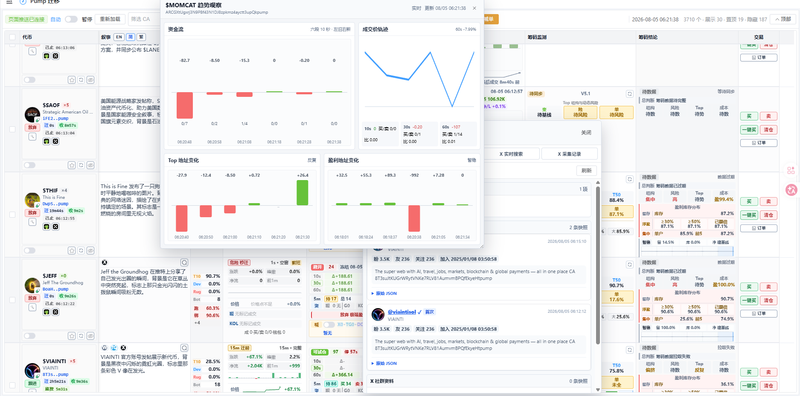Toggle the switch below the $SAOF token card
This screenshot has height=396, width=800.
pos(30,165)
